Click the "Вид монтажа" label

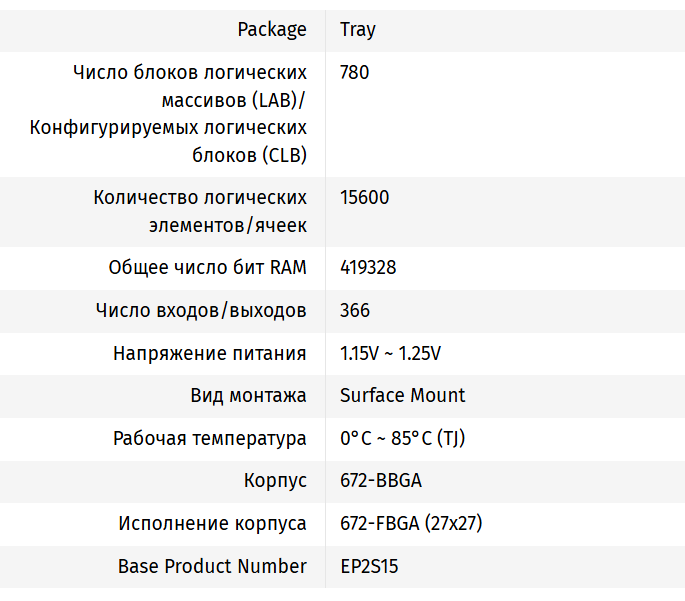pyautogui.click(x=248, y=395)
